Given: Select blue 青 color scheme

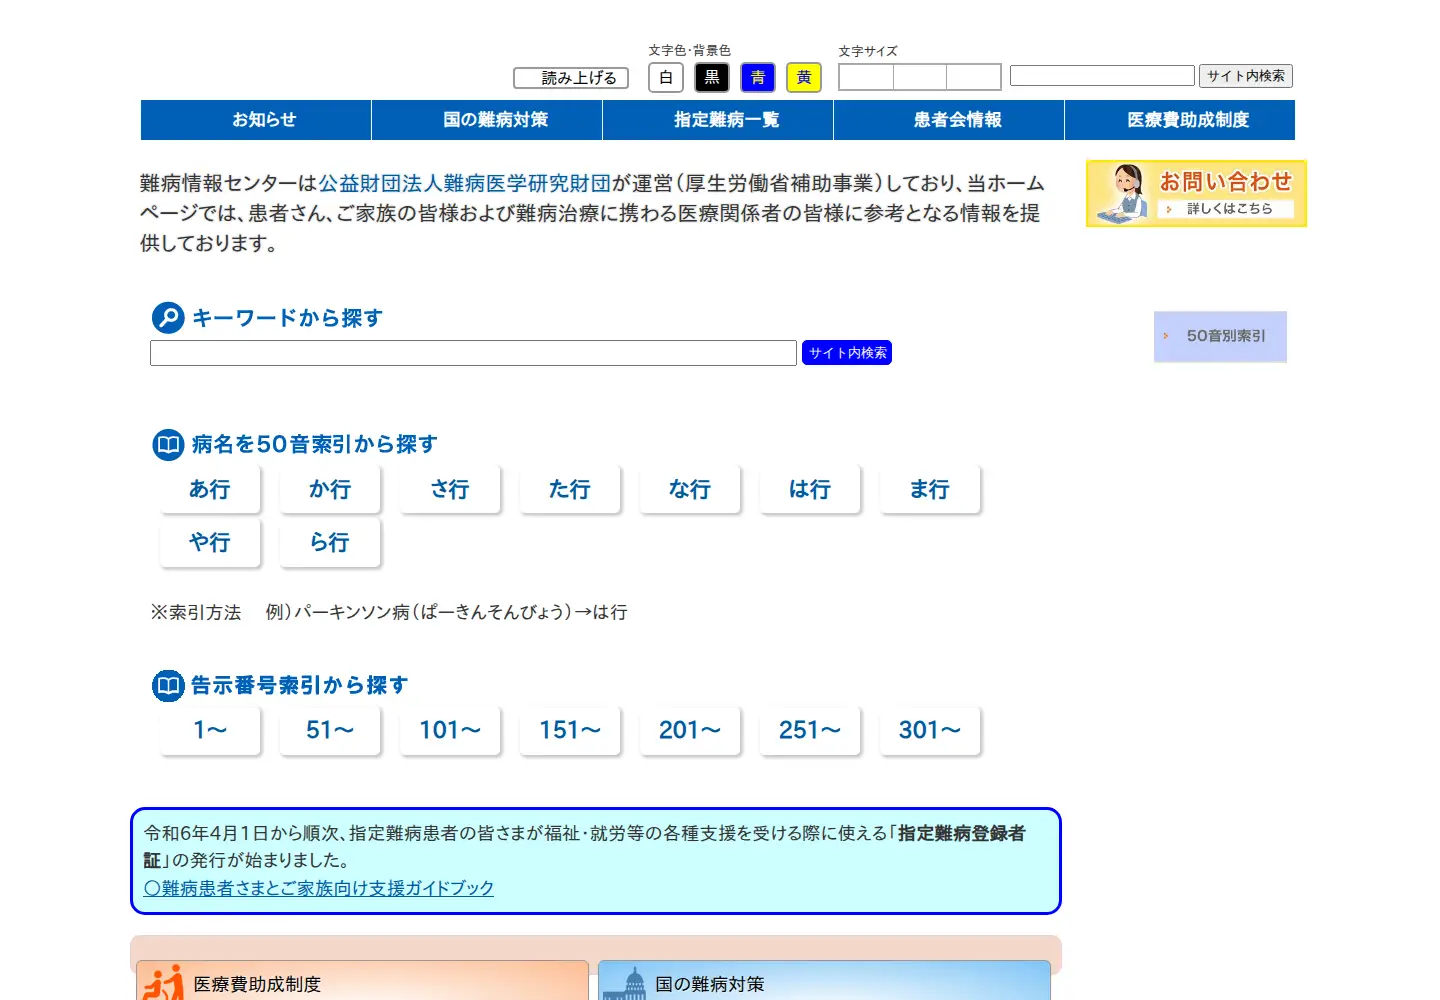Looking at the screenshot, I should click(x=758, y=77).
